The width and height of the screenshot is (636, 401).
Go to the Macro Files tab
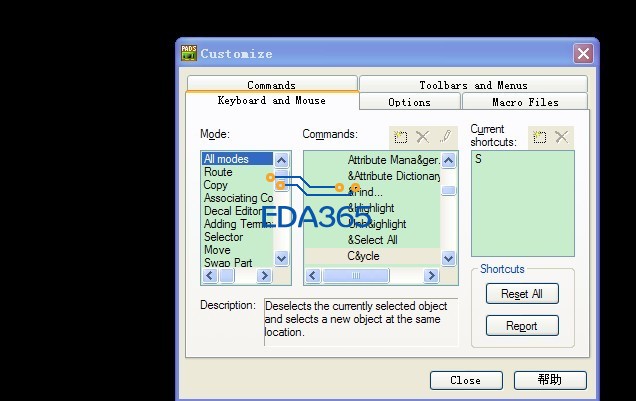coord(525,102)
